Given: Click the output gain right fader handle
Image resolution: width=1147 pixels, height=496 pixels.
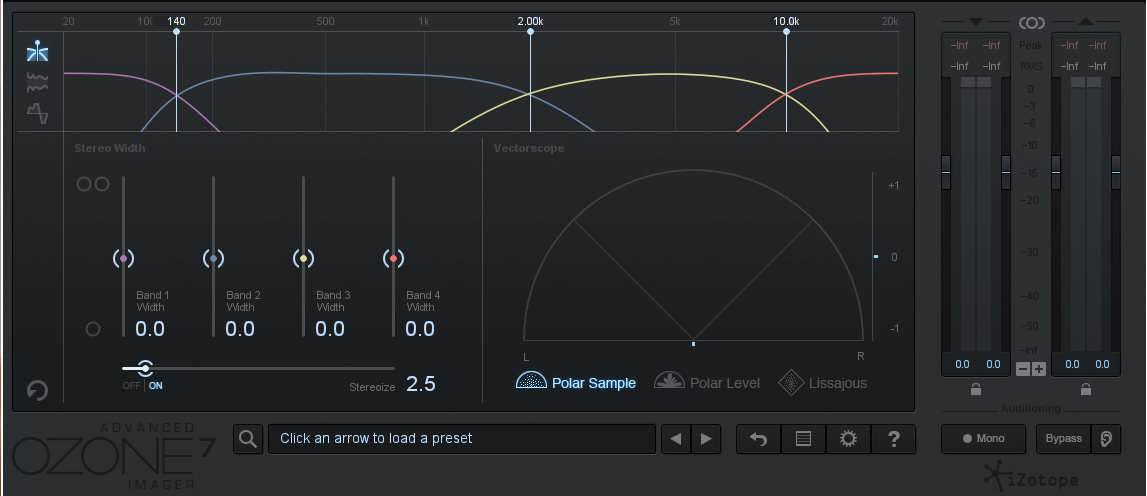Looking at the screenshot, I should 1116,173.
